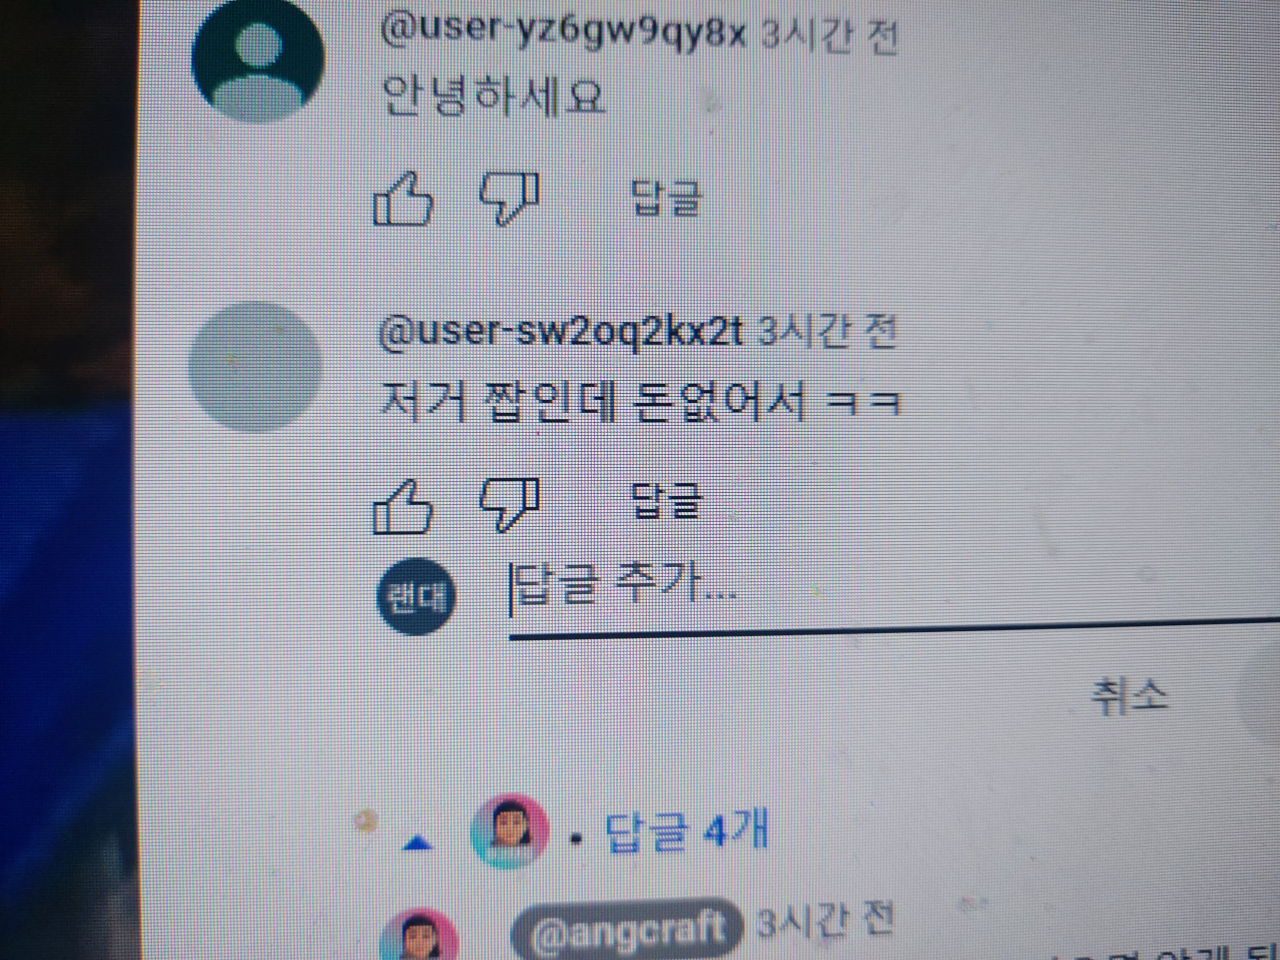
Task: Click the '3시간 전' timestamp on the user-sw2oq2kx2t comment
Action: (x=826, y=331)
